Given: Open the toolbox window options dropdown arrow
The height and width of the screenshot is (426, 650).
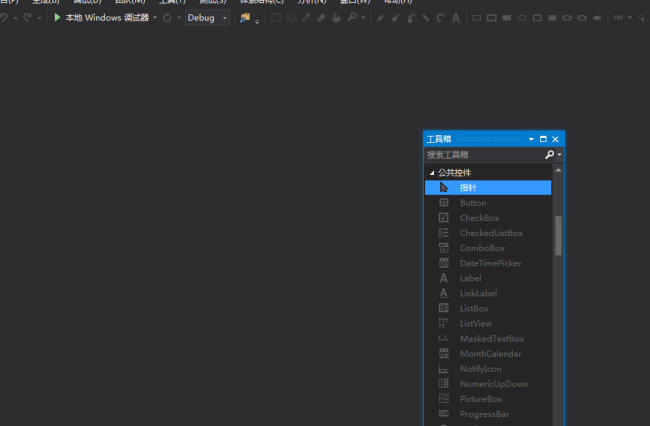Looking at the screenshot, I should click(532, 139).
